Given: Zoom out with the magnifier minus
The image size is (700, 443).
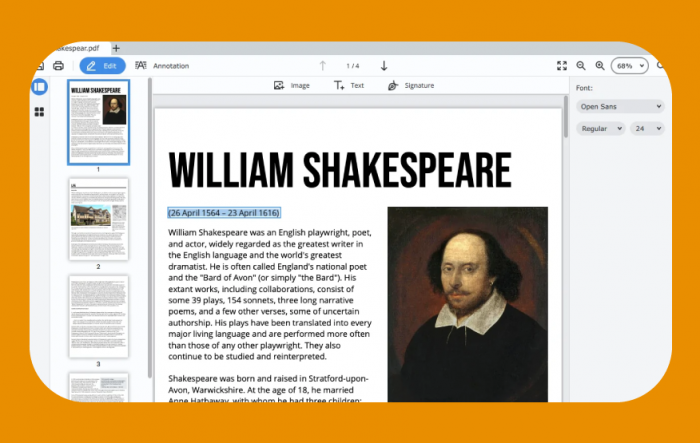Looking at the screenshot, I should pos(581,66).
